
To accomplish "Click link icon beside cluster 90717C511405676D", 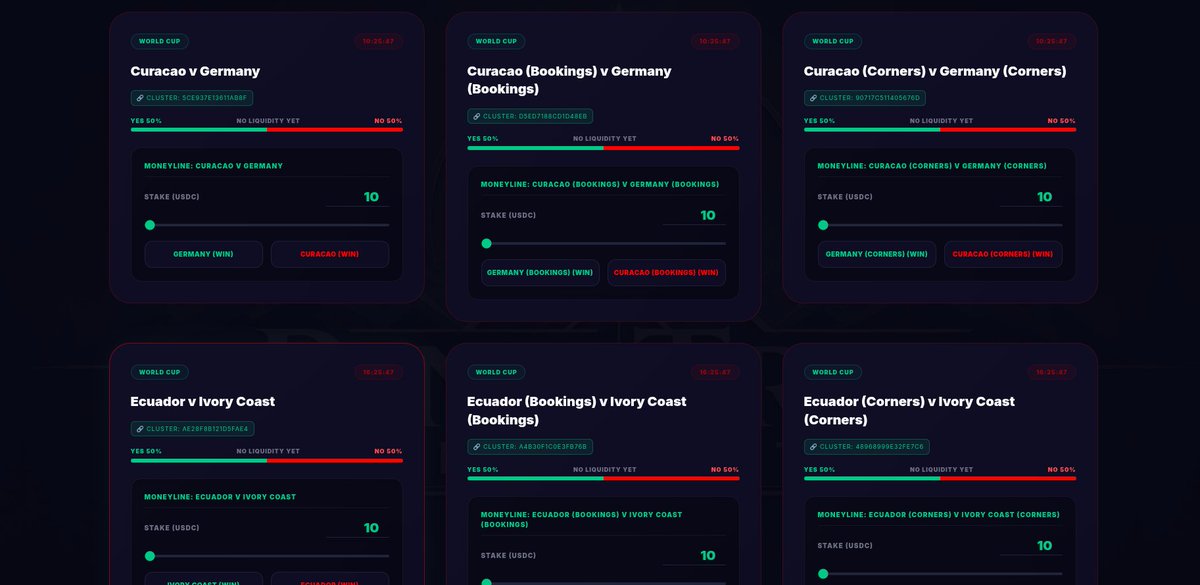I will 813,98.
